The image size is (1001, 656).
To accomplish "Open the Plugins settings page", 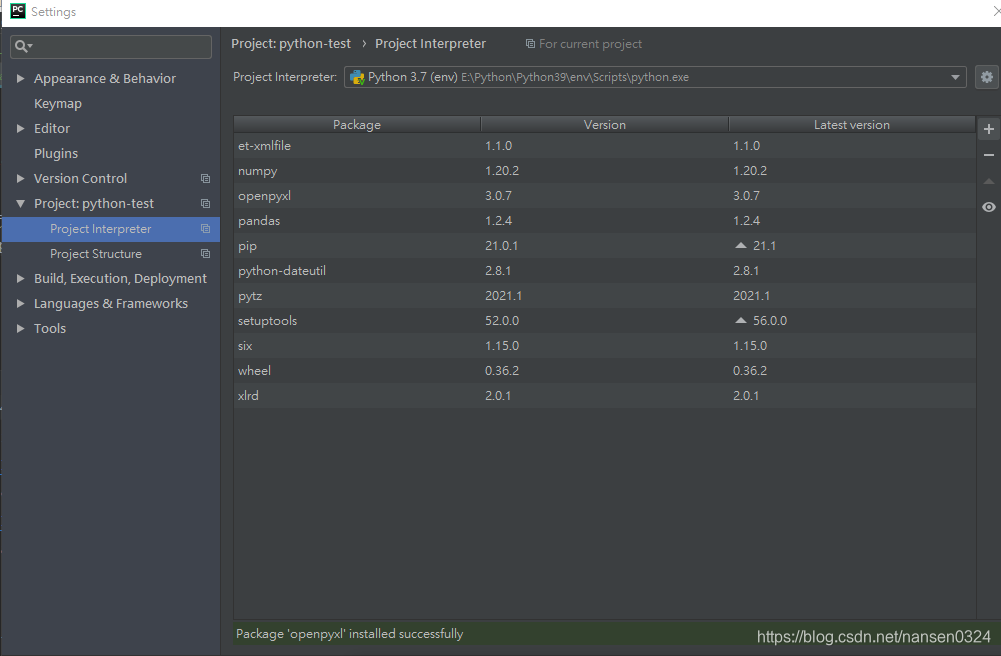I will click(56, 154).
